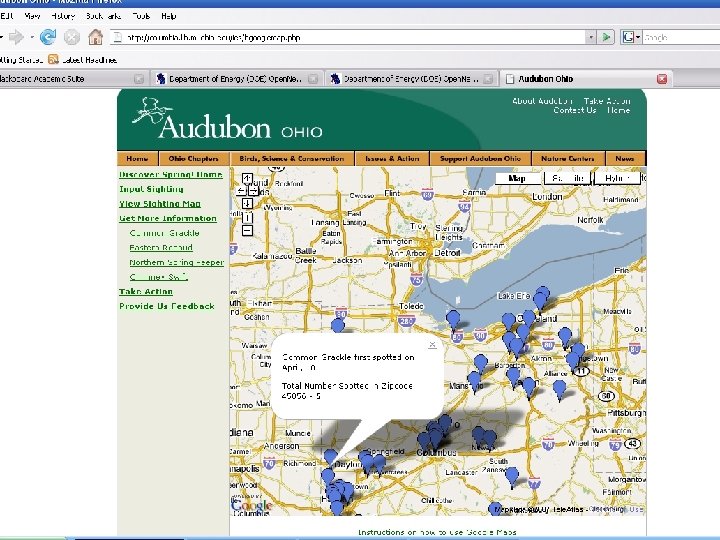The height and width of the screenshot is (540, 720).
Task: Click the Get More Information link
Action: 168,219
